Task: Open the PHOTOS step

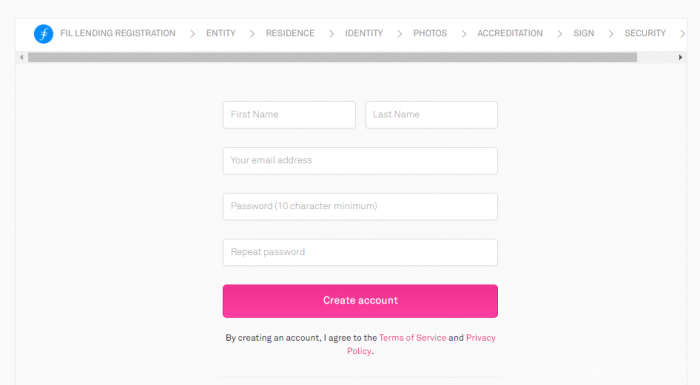Action: (x=430, y=33)
